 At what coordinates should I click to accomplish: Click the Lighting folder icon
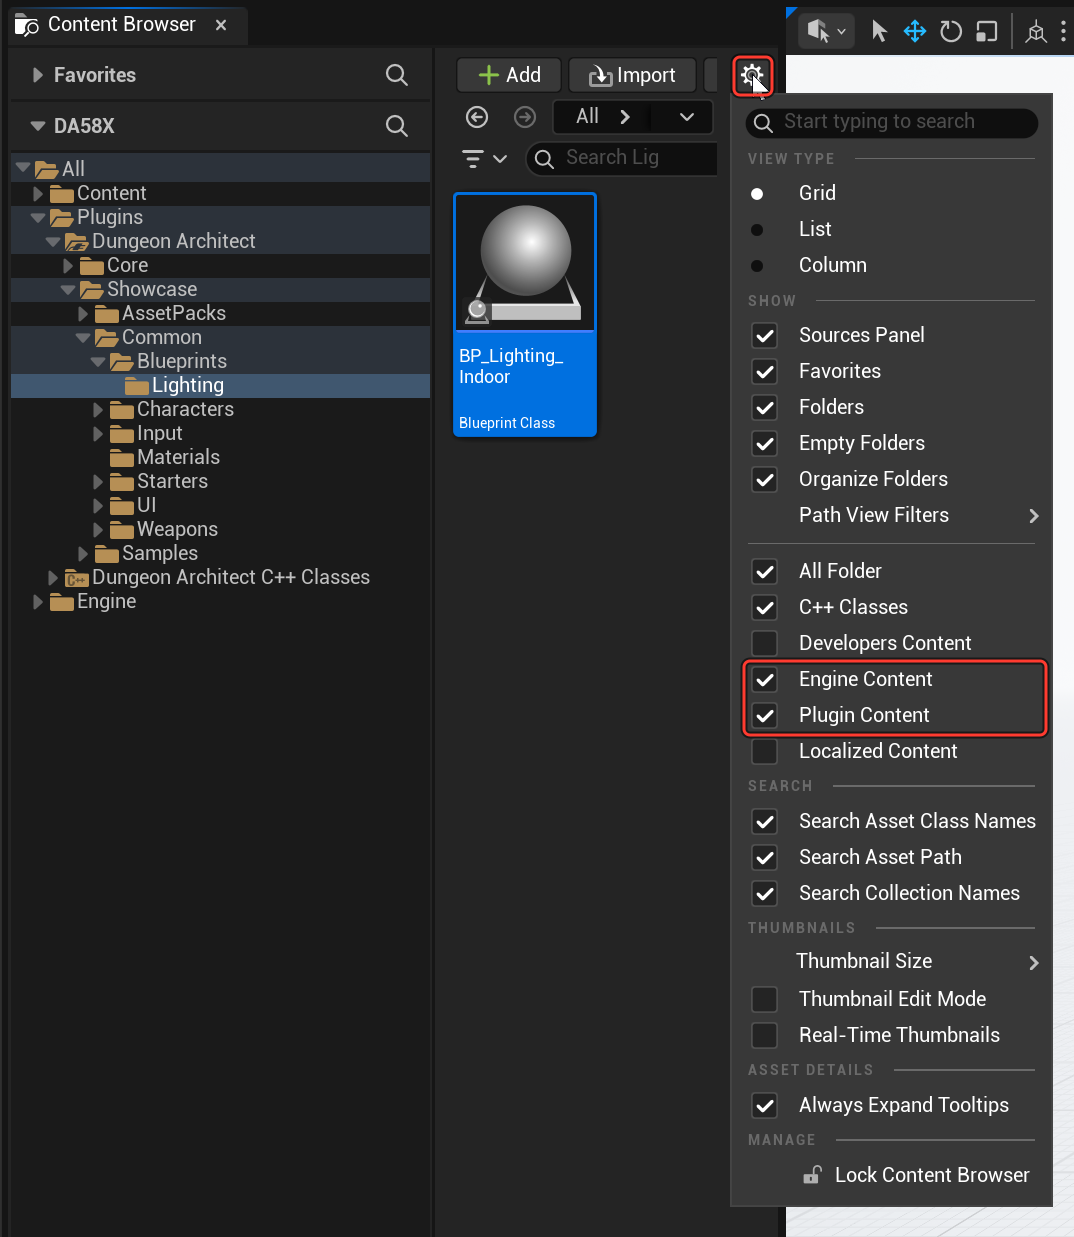[137, 386]
